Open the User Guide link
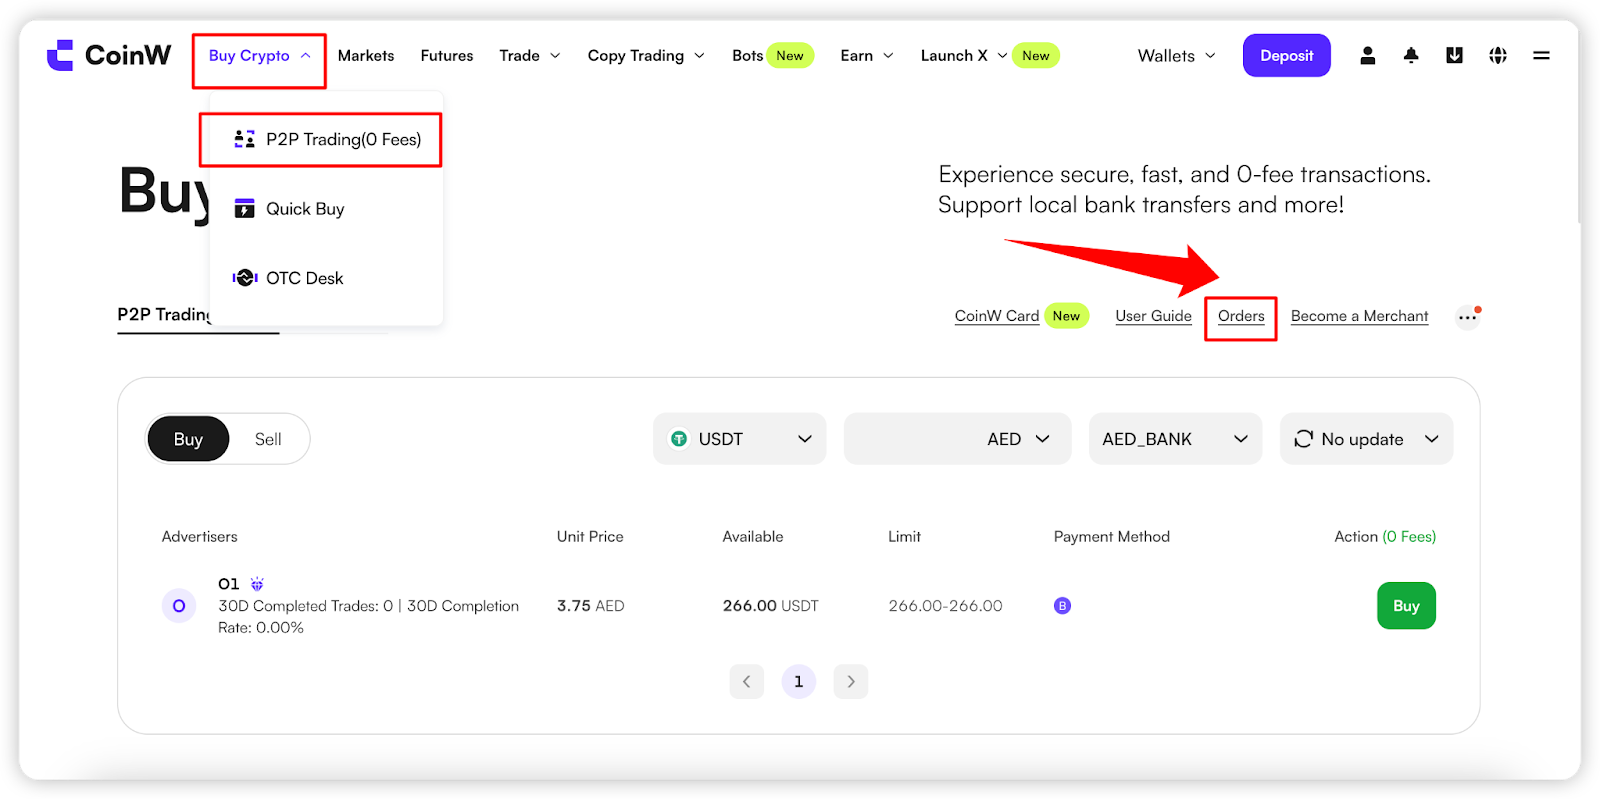 1153,316
